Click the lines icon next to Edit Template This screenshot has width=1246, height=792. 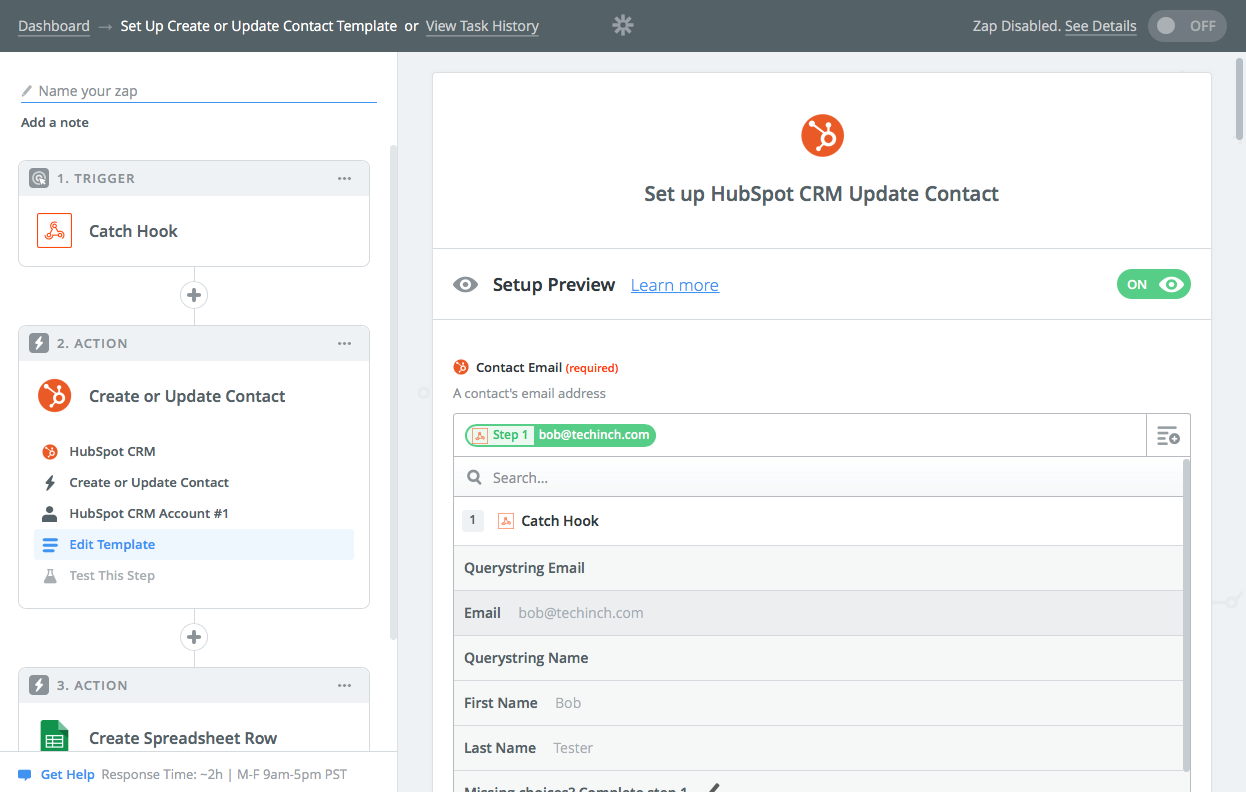click(x=50, y=545)
